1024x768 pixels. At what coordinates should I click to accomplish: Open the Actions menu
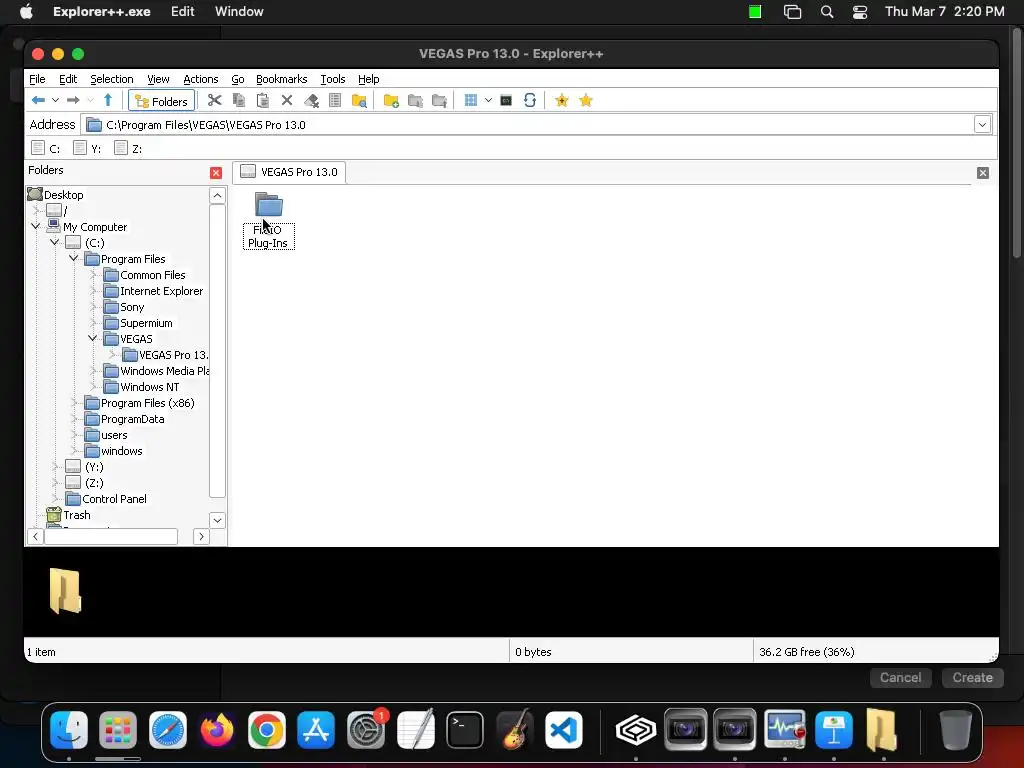pos(200,79)
